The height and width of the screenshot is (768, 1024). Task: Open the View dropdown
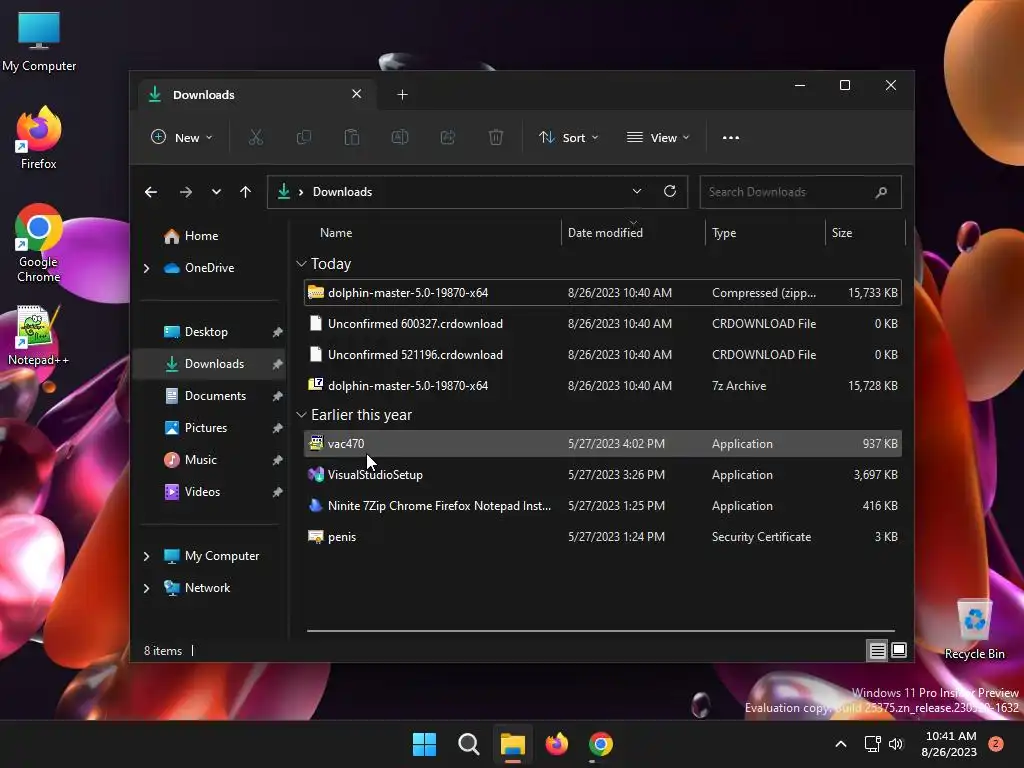pos(658,138)
